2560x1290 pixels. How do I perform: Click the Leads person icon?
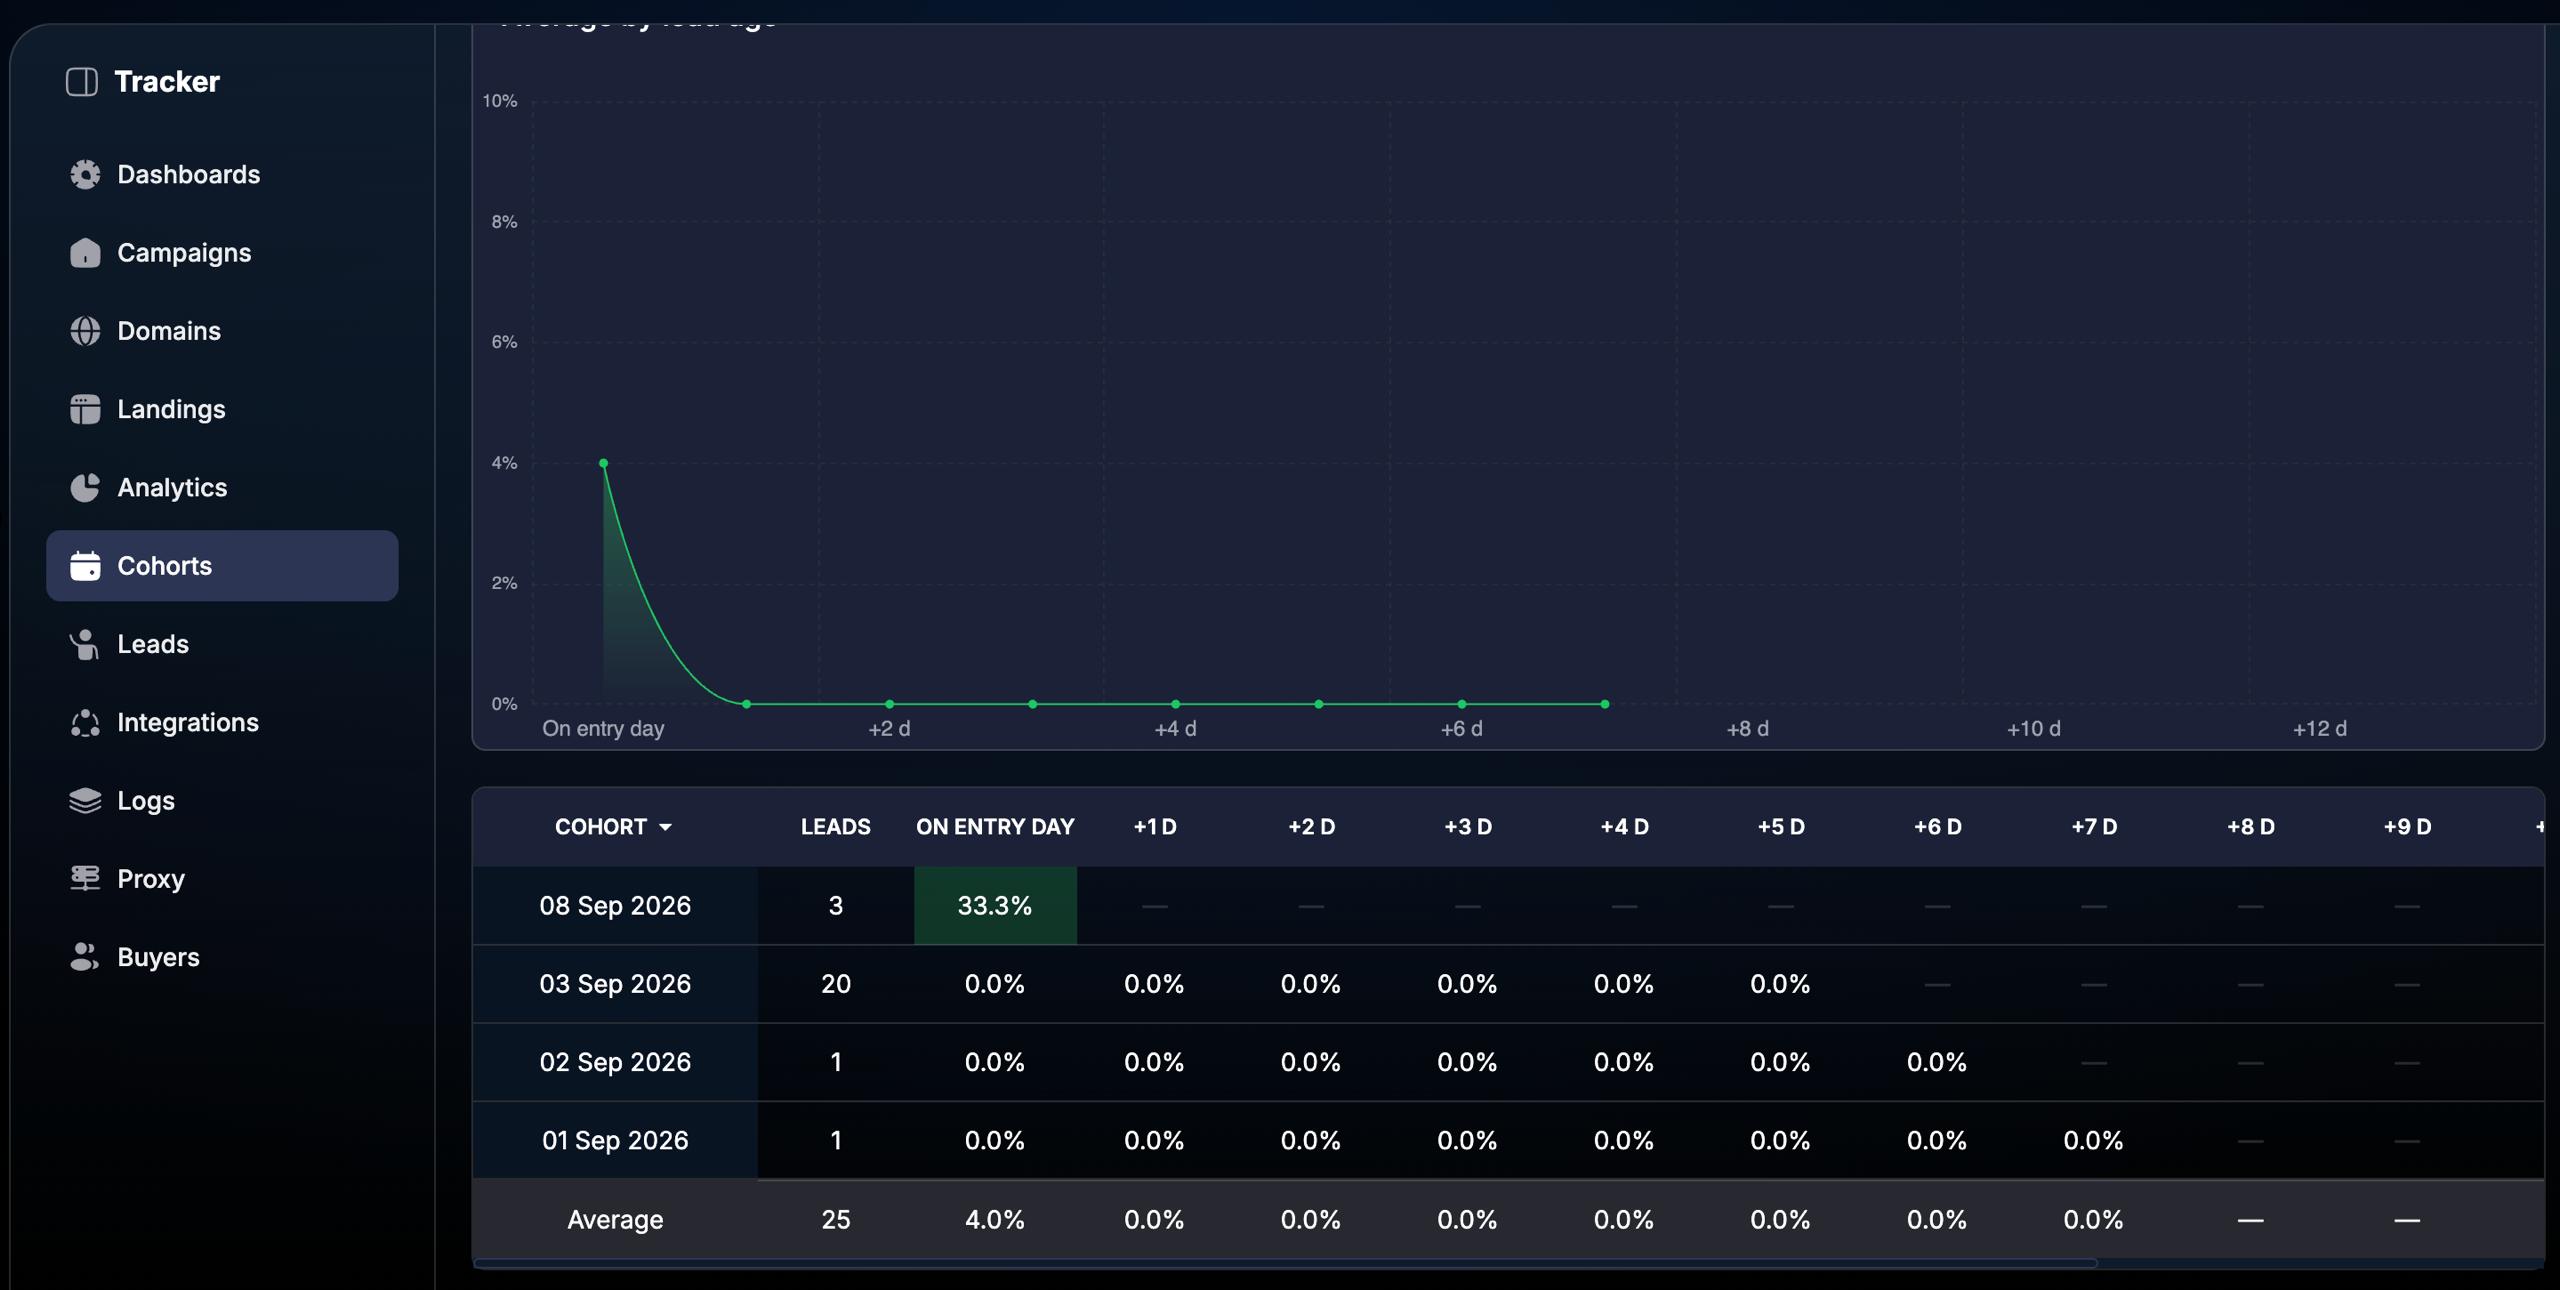click(x=85, y=644)
